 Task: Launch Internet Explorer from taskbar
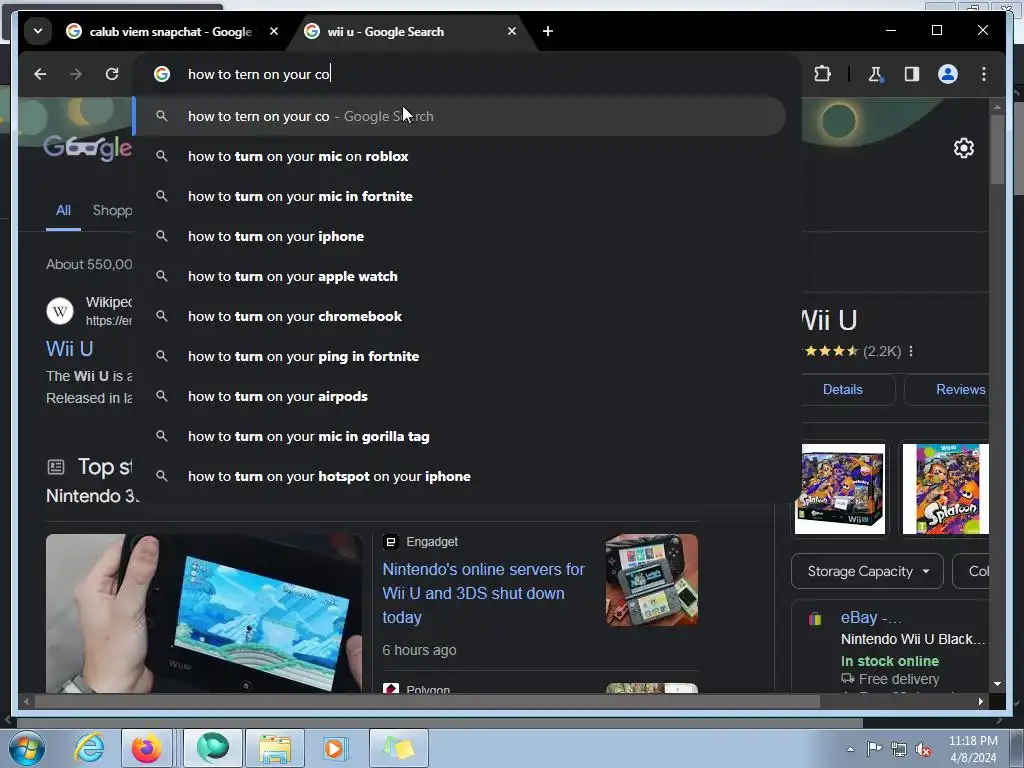coord(89,748)
